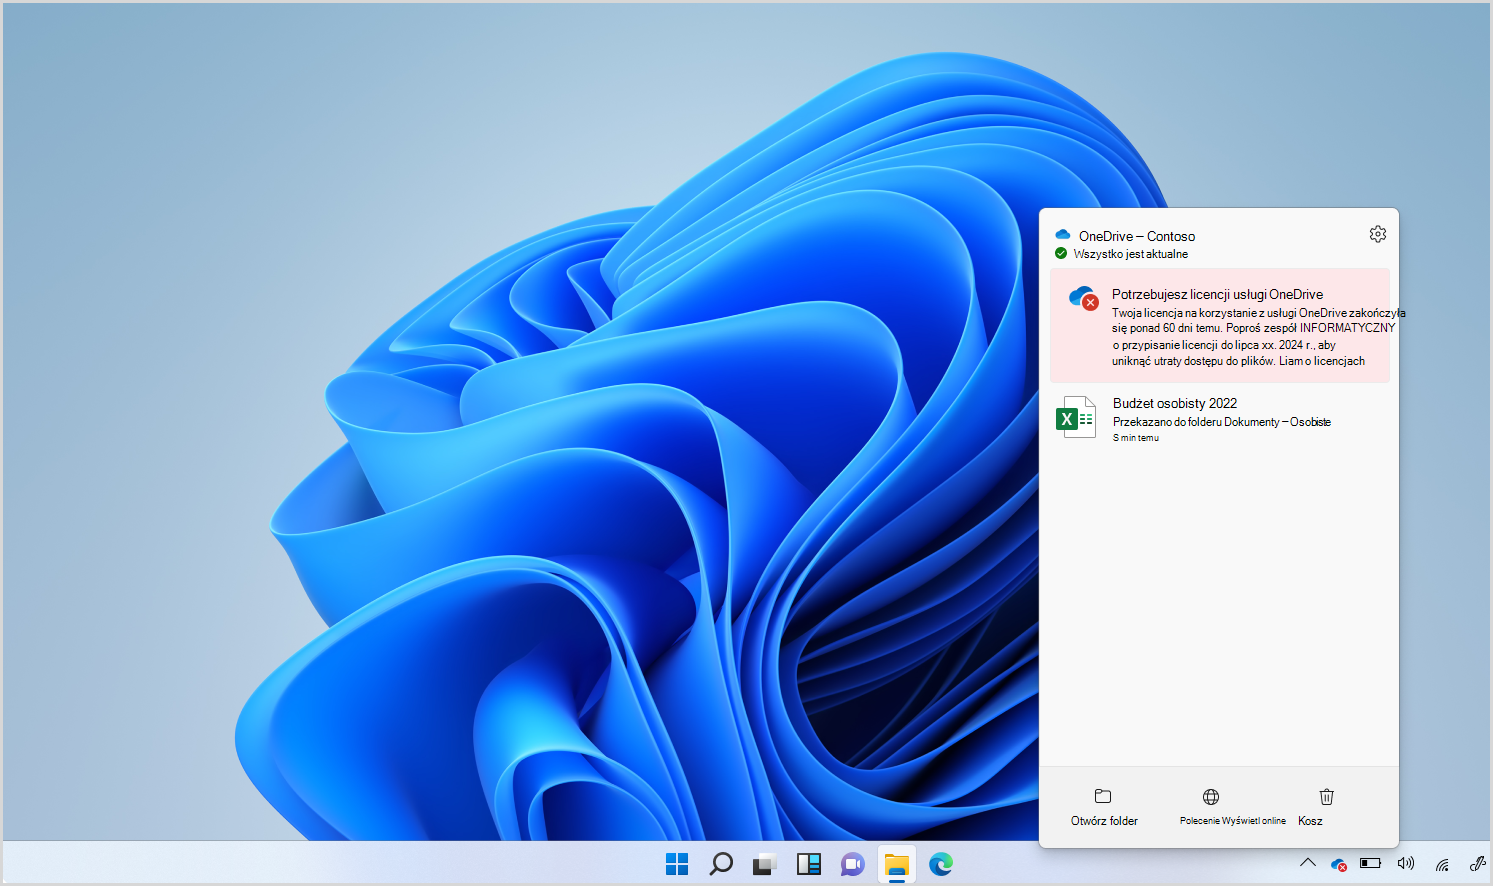Open the Windows Start menu
The image size is (1493, 886).
click(677, 864)
